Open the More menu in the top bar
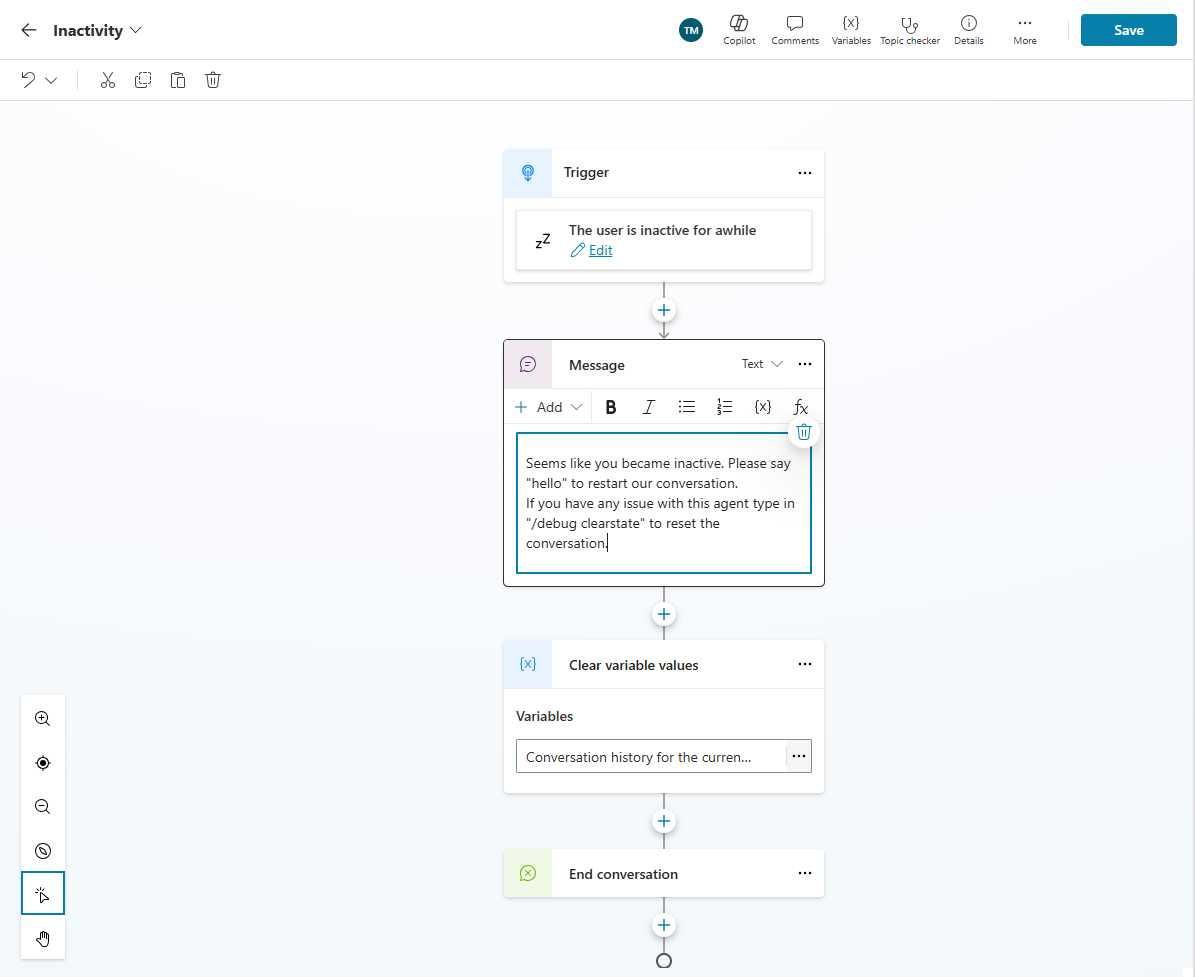 click(1024, 29)
